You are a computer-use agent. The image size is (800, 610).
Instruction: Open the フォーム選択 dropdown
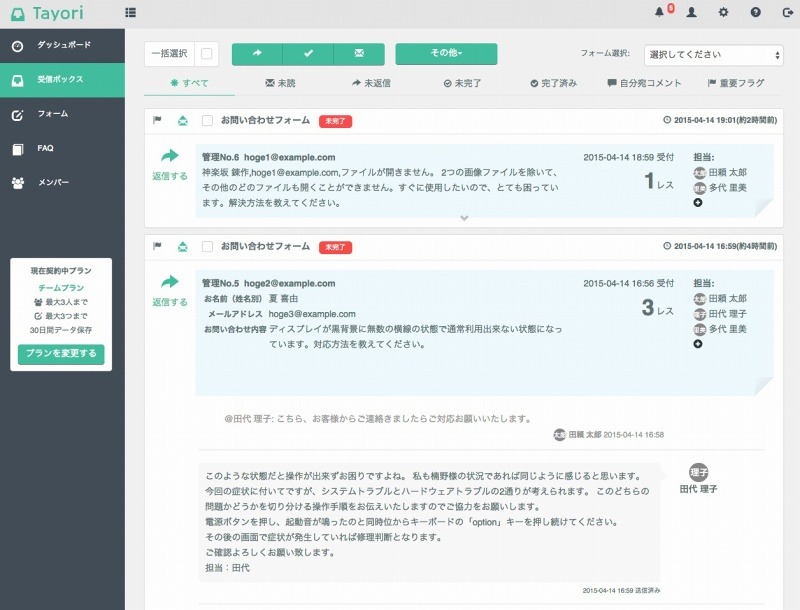tap(713, 54)
